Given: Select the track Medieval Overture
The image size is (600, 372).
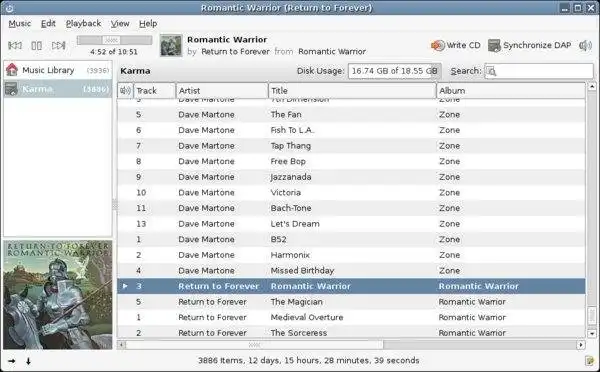Looking at the screenshot, I should coord(351,317).
